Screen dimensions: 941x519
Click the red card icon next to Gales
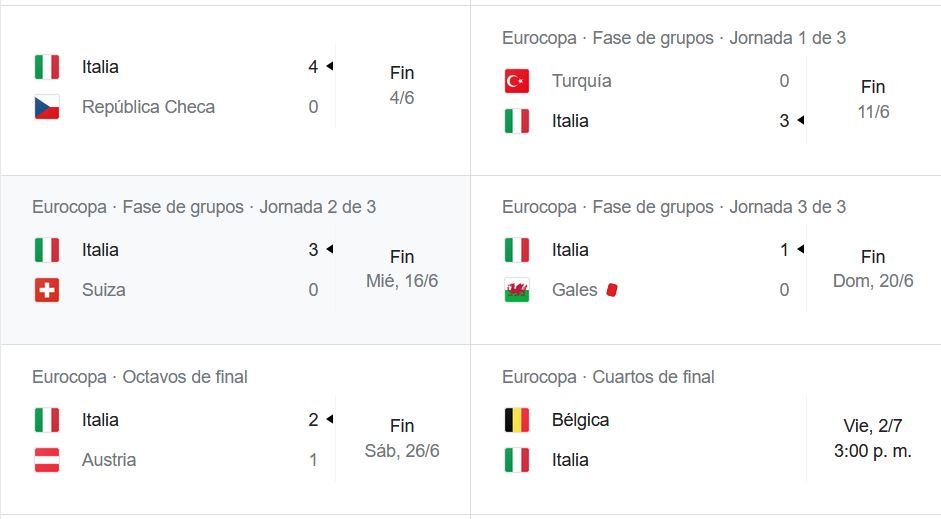(x=612, y=290)
